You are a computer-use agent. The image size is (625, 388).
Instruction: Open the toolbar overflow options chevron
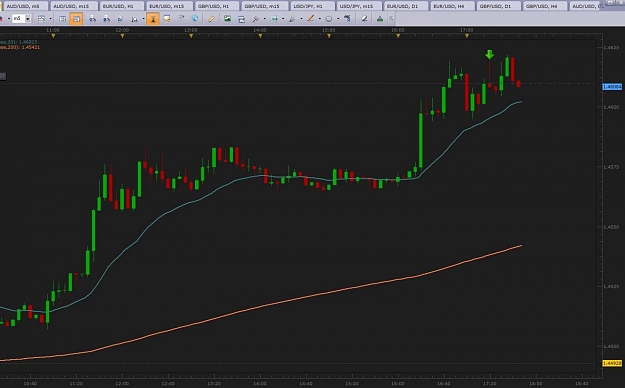(x=391, y=18)
